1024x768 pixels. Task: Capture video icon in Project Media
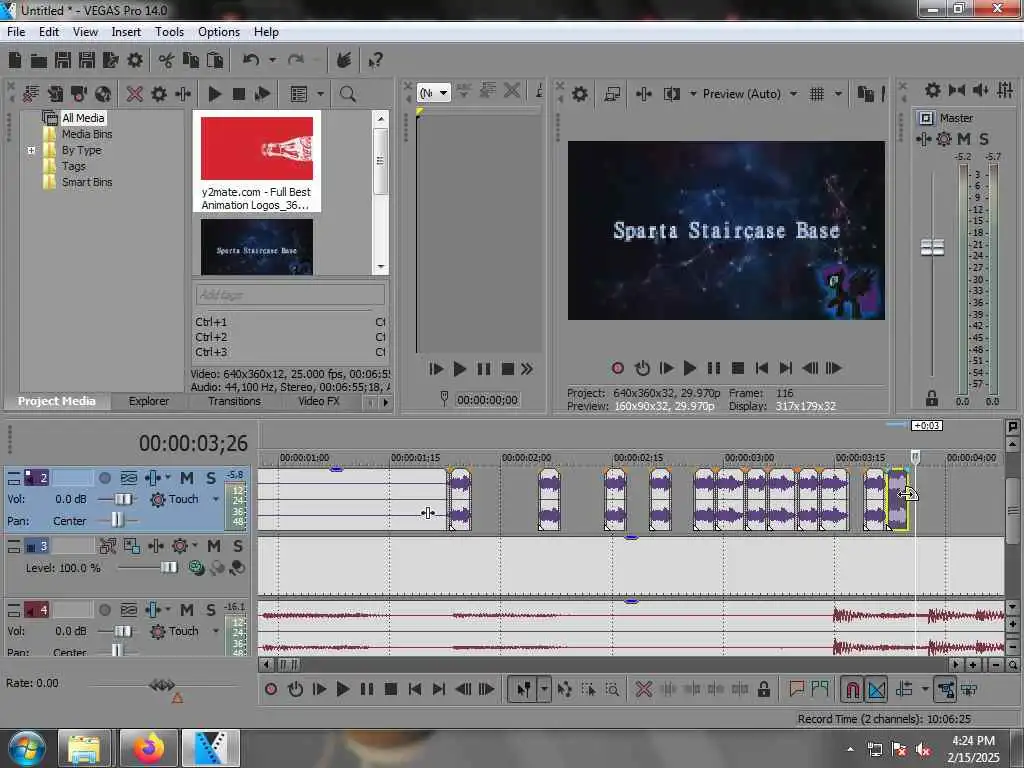click(78, 94)
